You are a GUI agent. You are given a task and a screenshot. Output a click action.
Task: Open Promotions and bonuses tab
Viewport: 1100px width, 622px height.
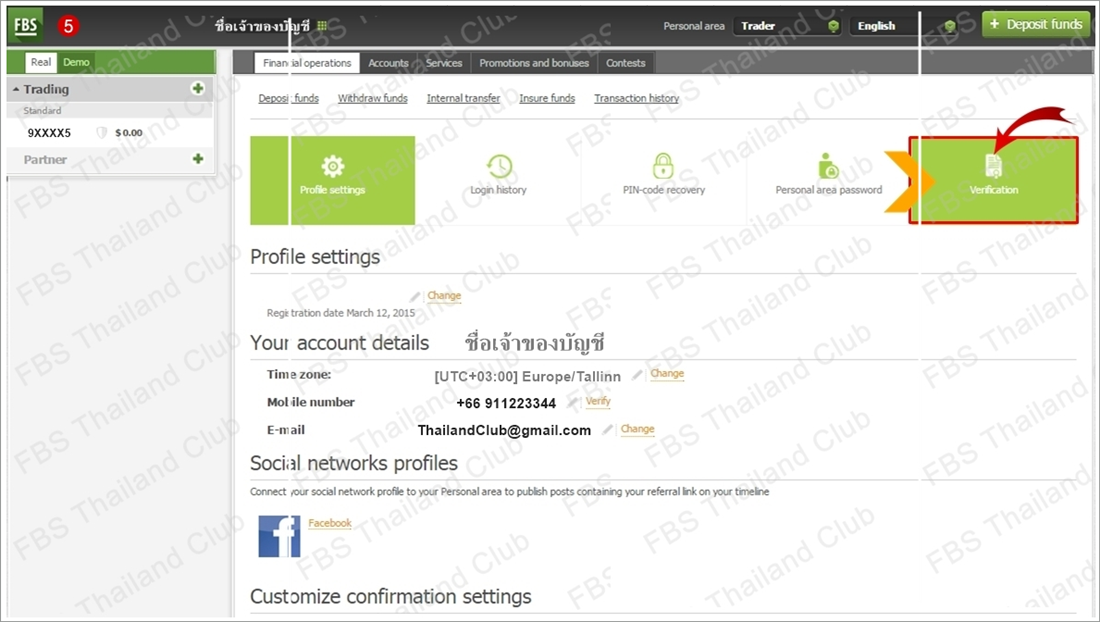click(534, 63)
